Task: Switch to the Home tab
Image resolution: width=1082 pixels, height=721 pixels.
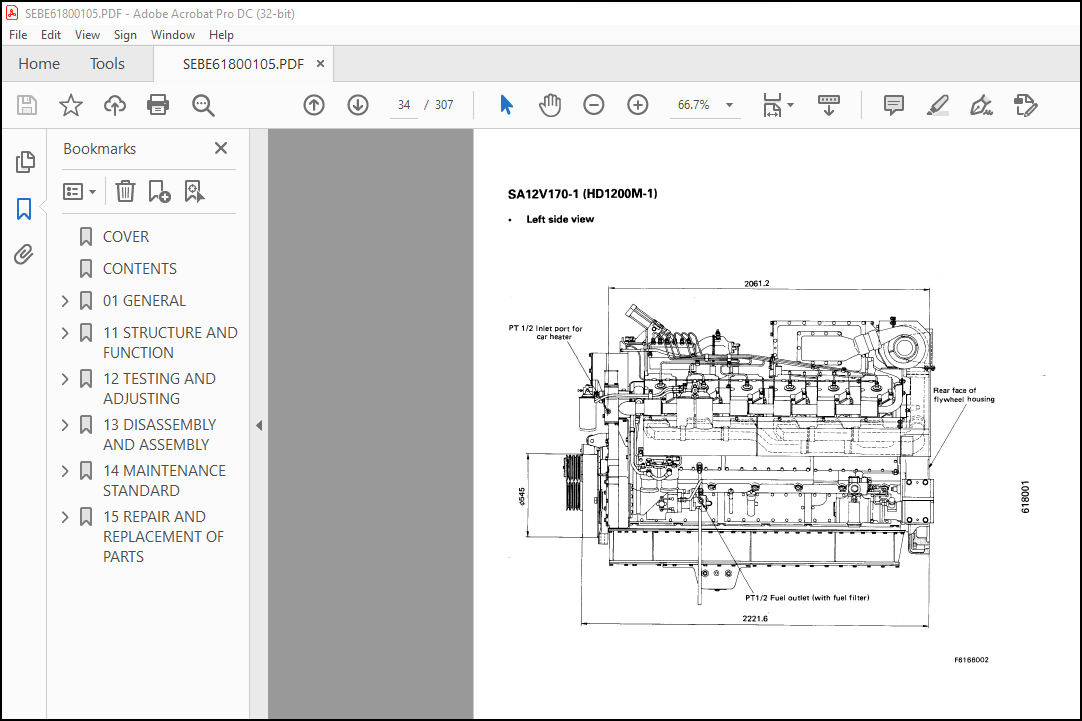Action: tap(39, 64)
